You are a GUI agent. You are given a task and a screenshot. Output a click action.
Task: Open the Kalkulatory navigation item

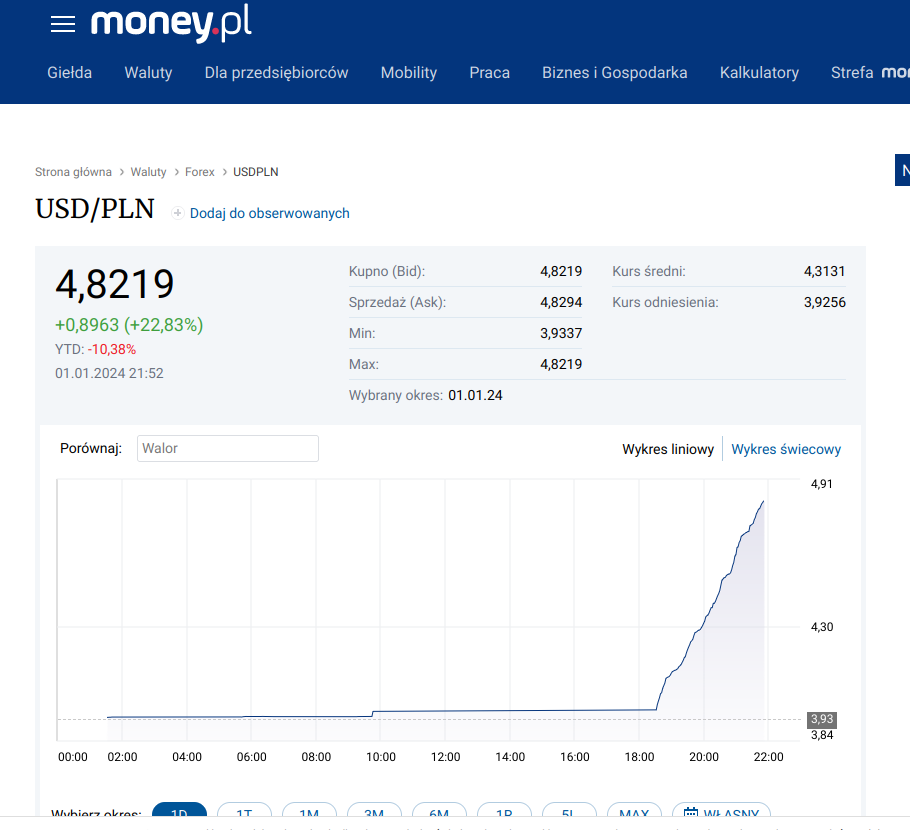click(759, 72)
